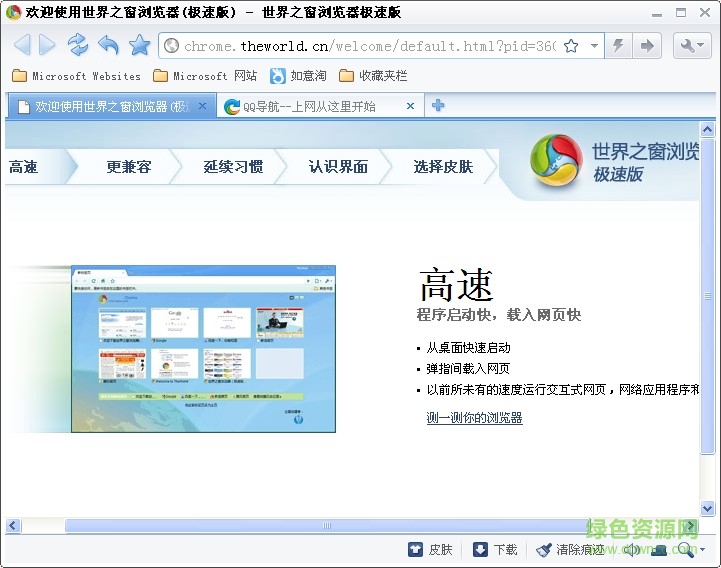Screen dimensions: 721x568
Task: Click the lightning speed mode icon
Action: (619, 46)
